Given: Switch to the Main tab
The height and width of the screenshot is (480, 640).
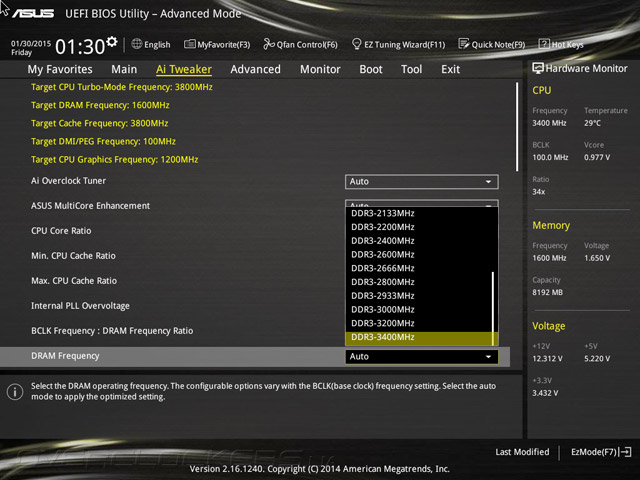Looking at the screenshot, I should (x=124, y=69).
